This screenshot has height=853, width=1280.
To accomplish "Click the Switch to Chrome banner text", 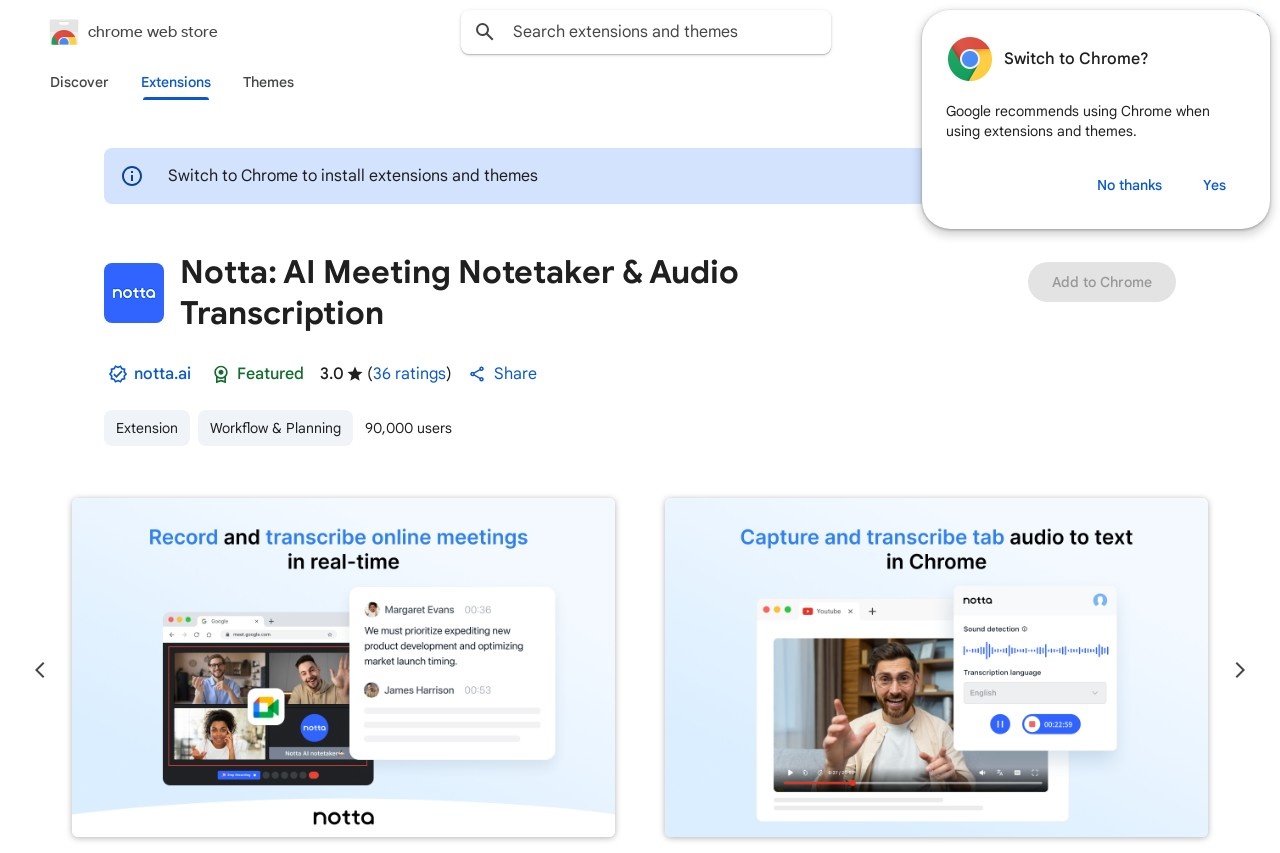I will click(353, 176).
